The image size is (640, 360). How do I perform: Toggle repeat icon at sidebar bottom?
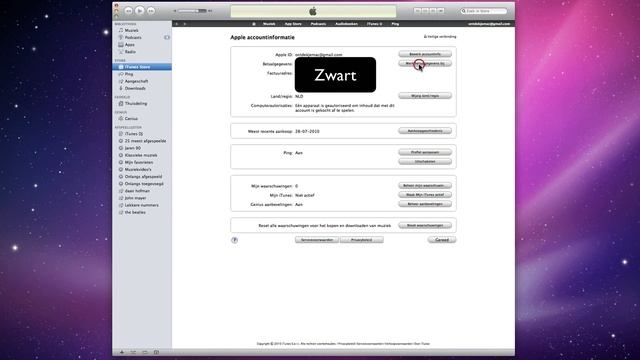(x=145, y=352)
